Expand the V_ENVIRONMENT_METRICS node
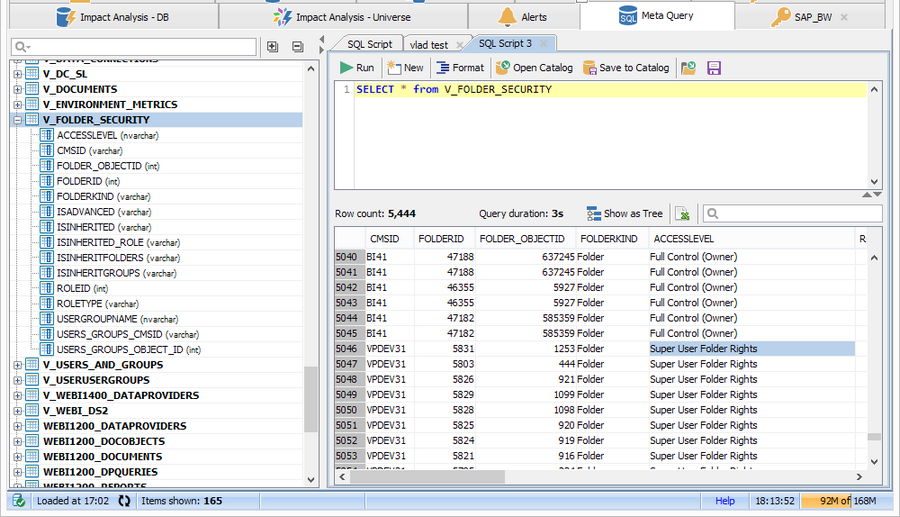The height and width of the screenshot is (517, 900). point(18,105)
